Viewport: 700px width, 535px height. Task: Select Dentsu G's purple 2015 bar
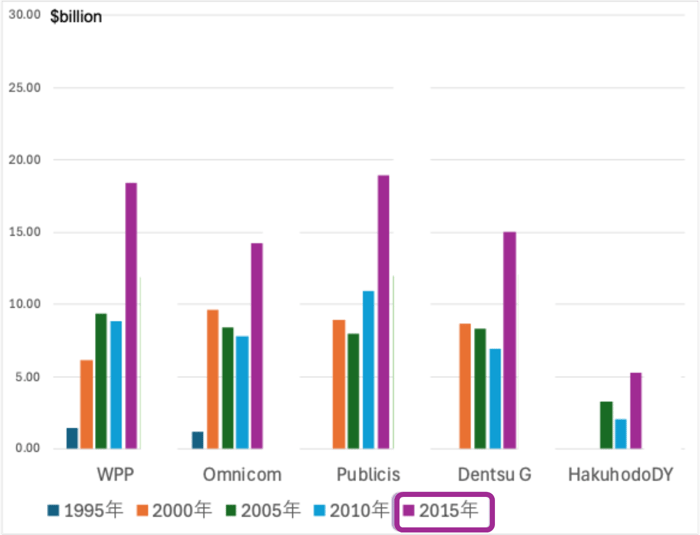(510, 340)
